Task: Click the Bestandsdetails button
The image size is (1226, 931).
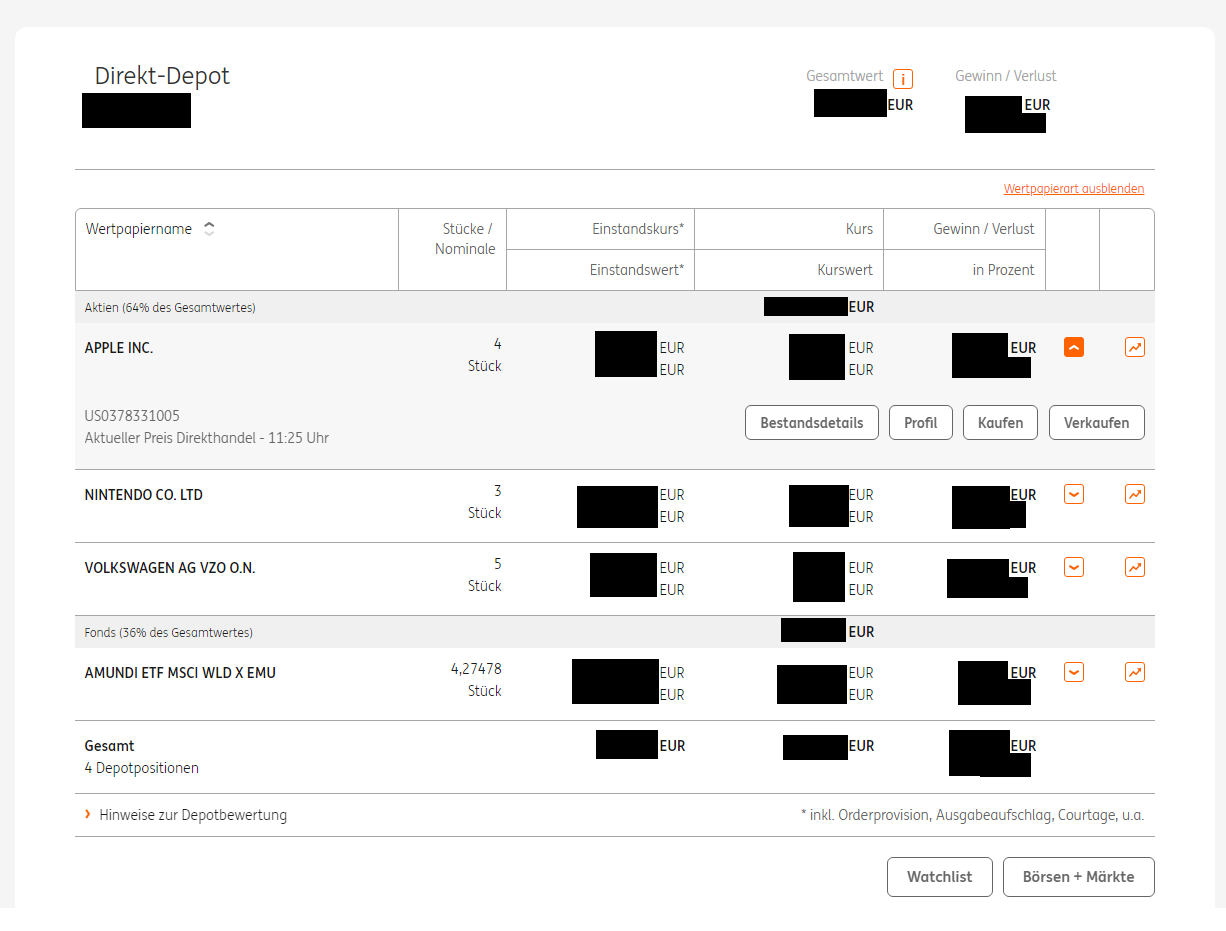Action: coord(812,422)
